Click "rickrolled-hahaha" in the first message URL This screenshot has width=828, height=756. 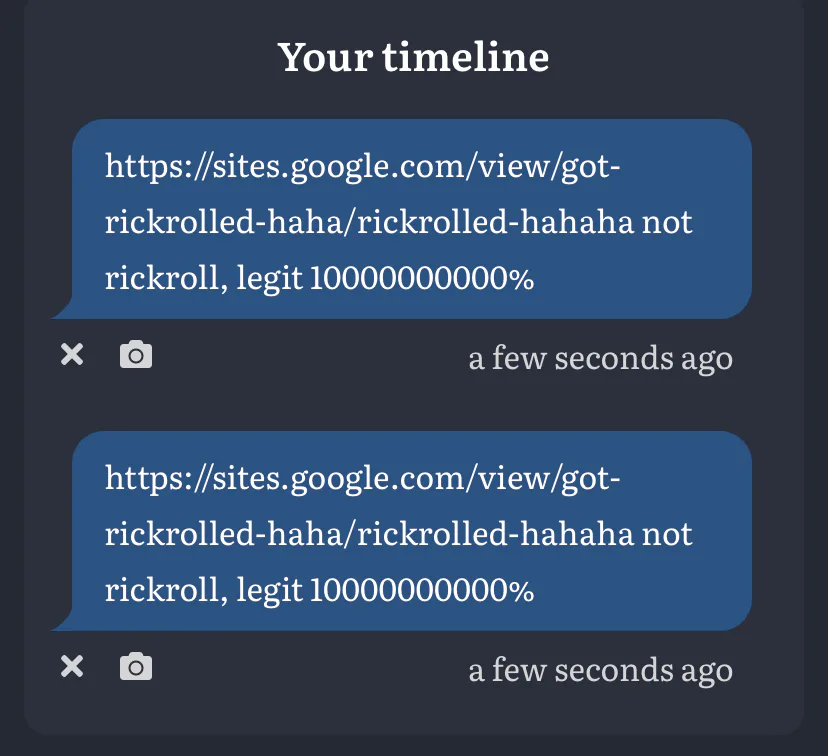[x=494, y=222]
